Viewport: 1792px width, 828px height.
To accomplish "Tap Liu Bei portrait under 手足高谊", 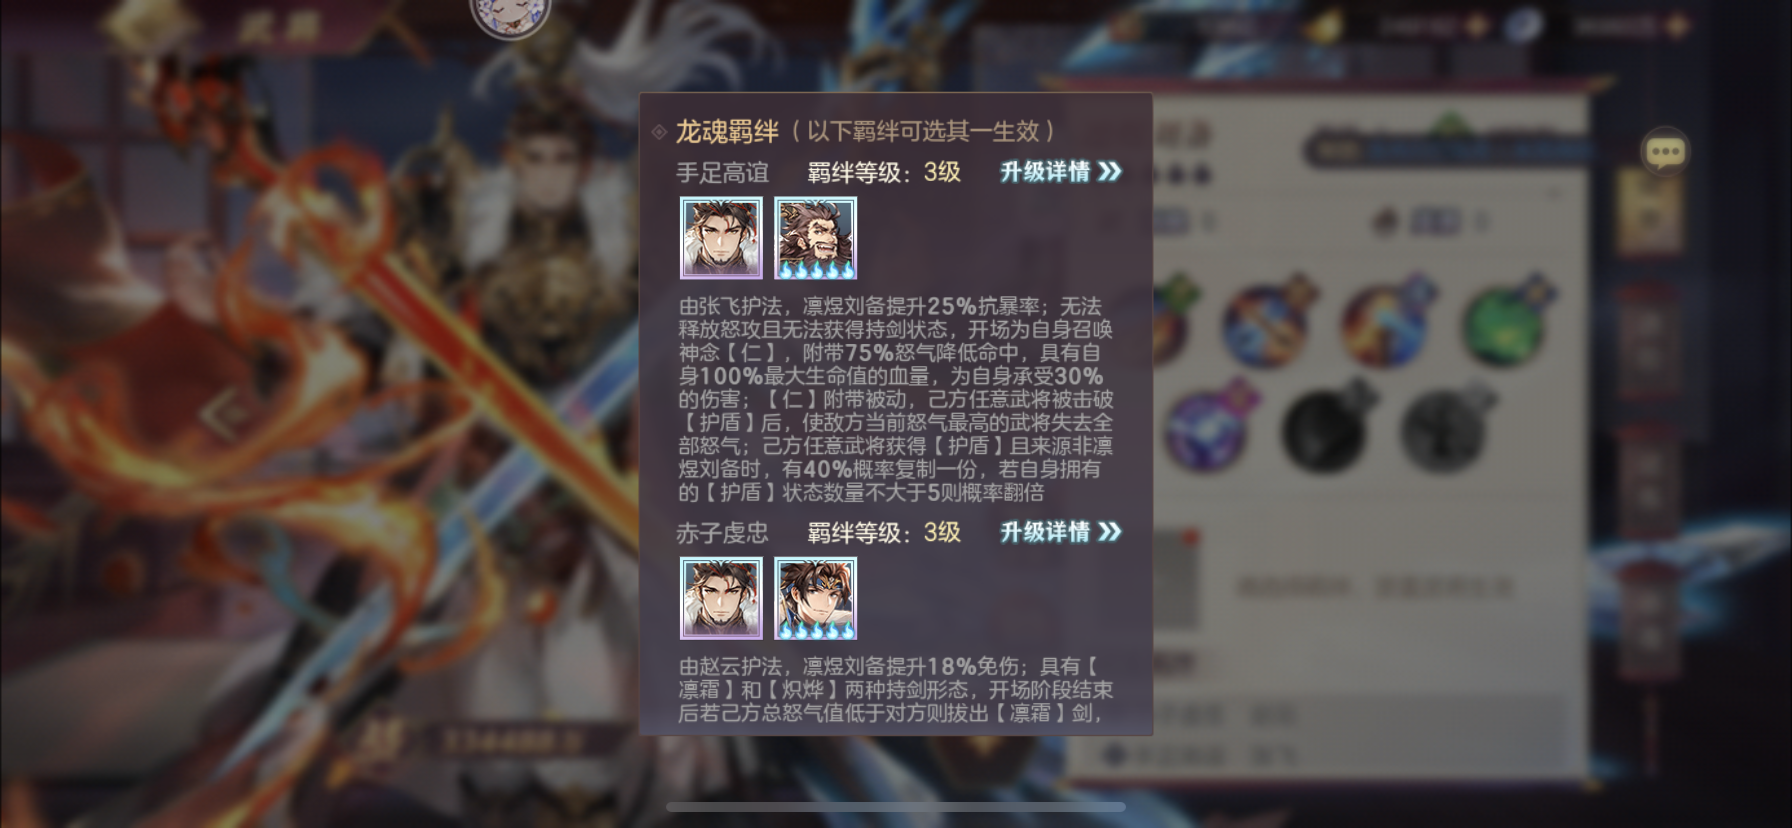I will (721, 238).
